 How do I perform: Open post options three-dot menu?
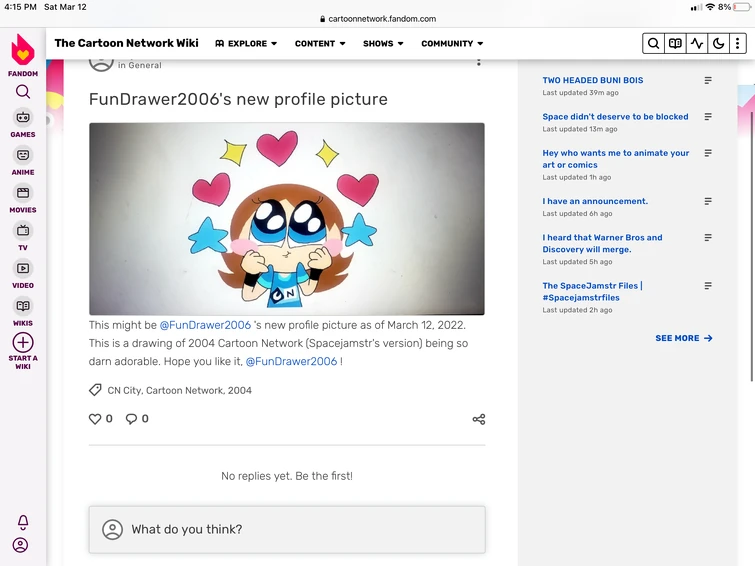coord(479,62)
